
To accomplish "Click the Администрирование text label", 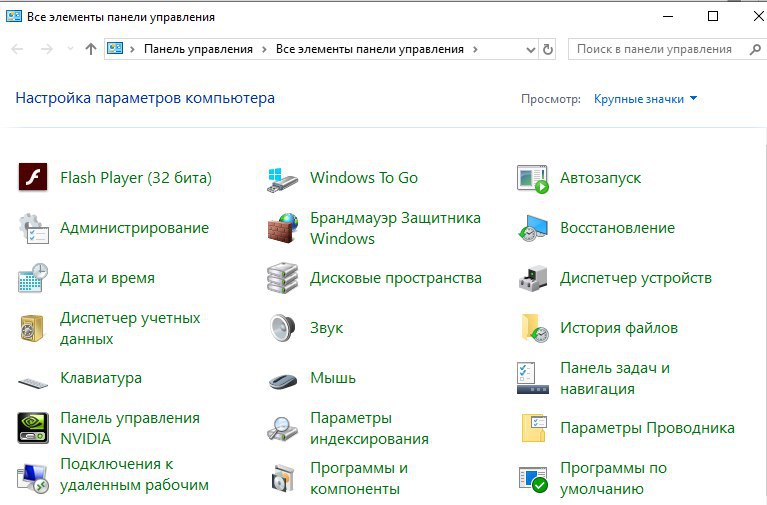I will pyautogui.click(x=135, y=228).
